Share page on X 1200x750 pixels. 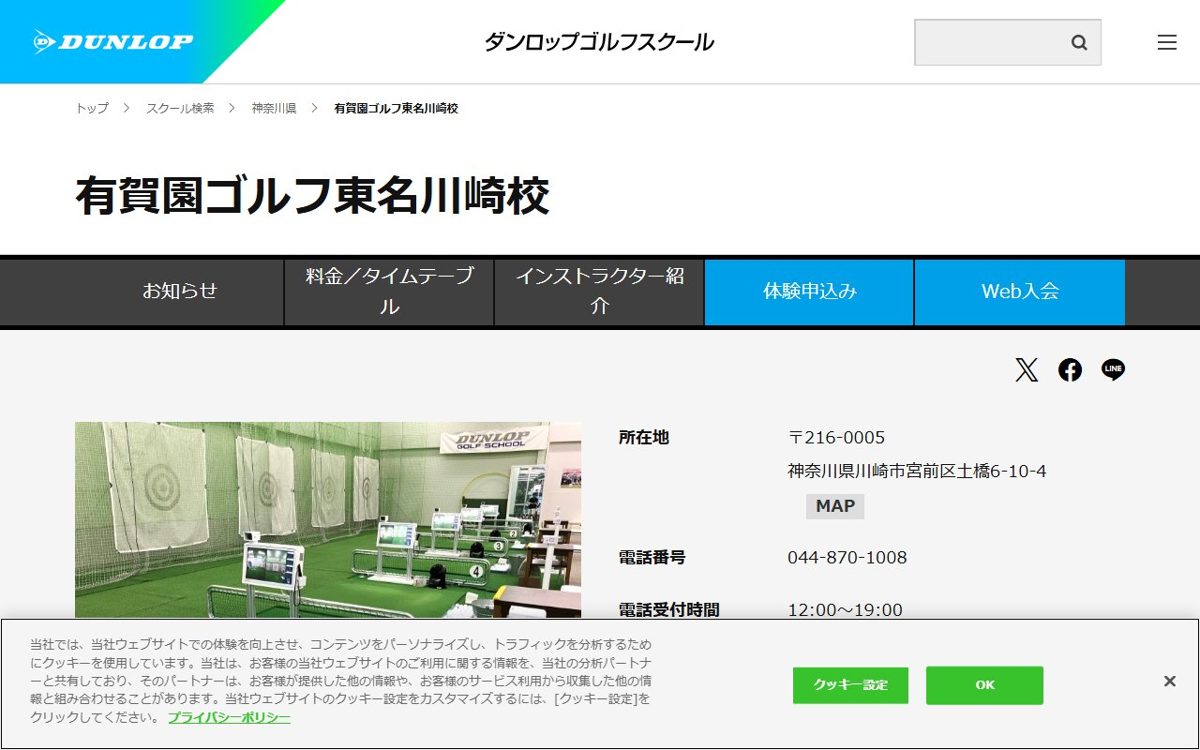[x=1026, y=370]
